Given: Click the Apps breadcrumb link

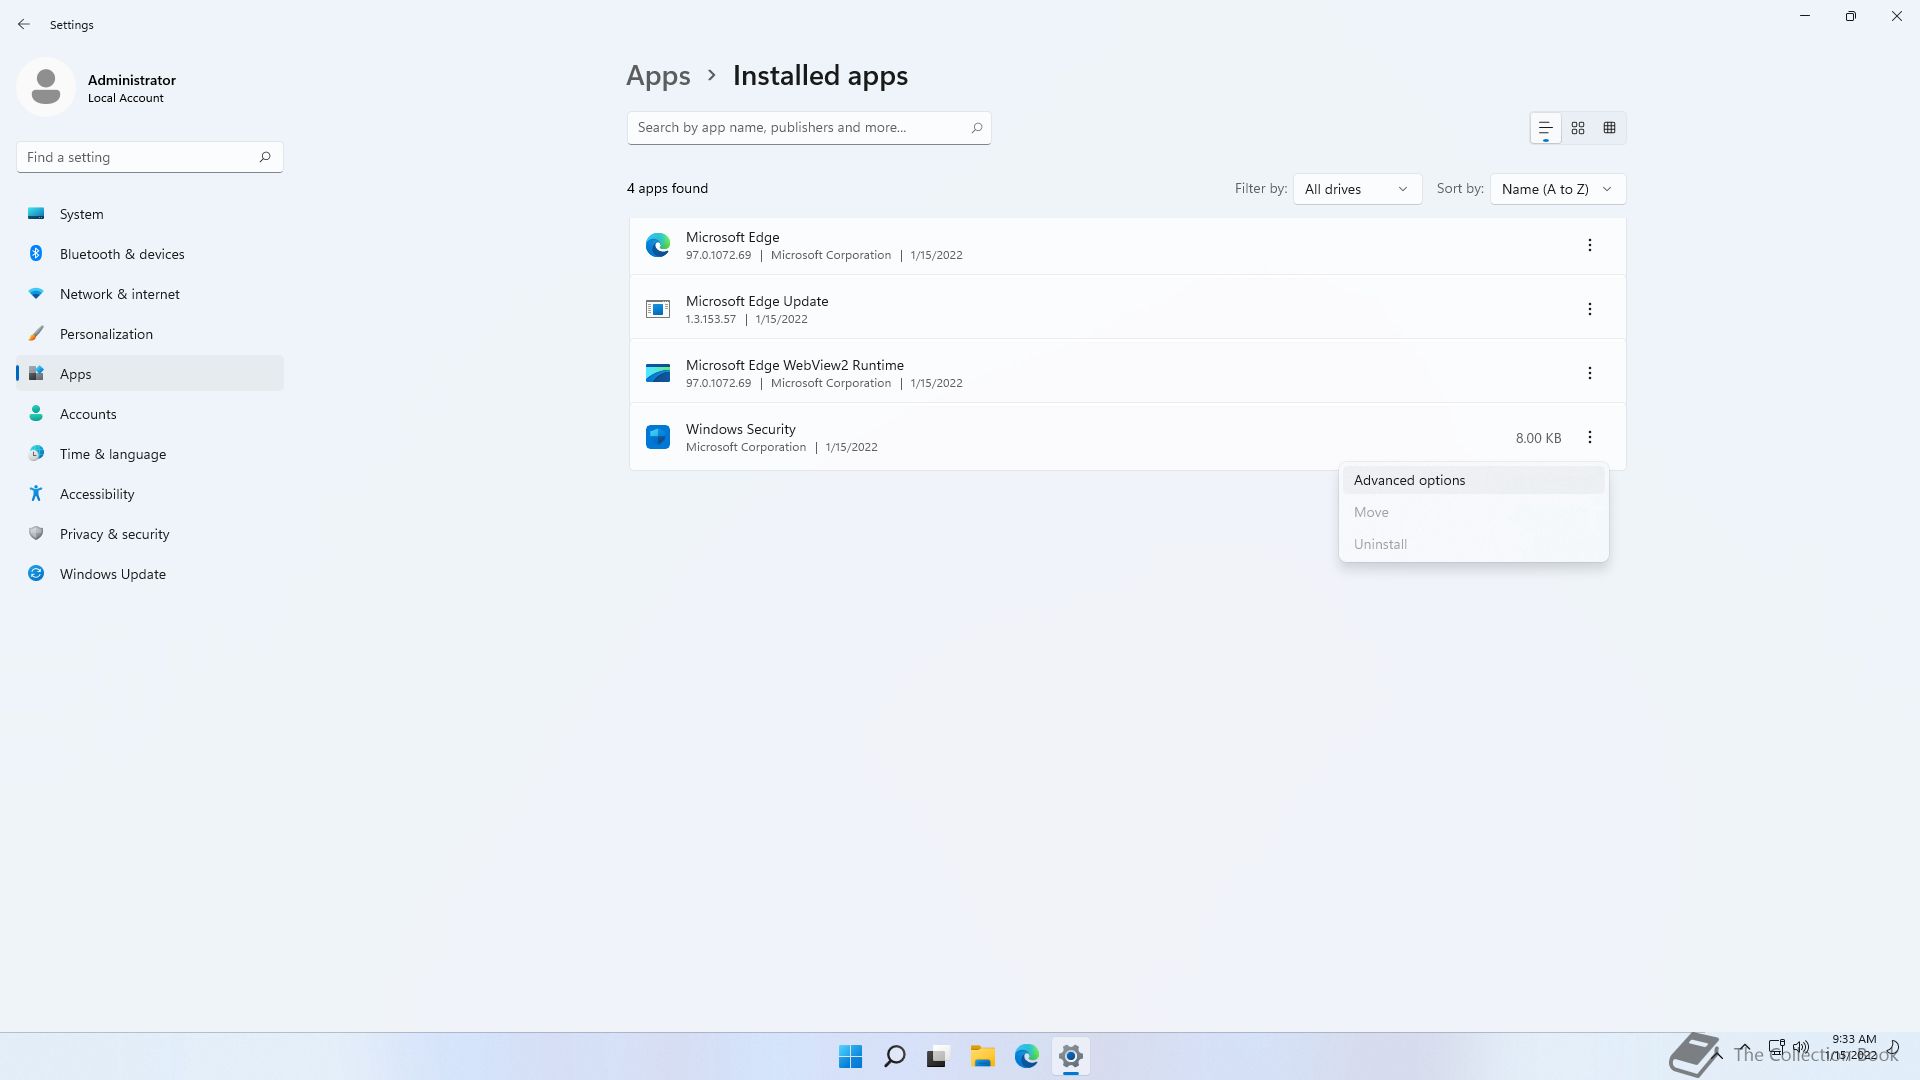Looking at the screenshot, I should pos(658,76).
